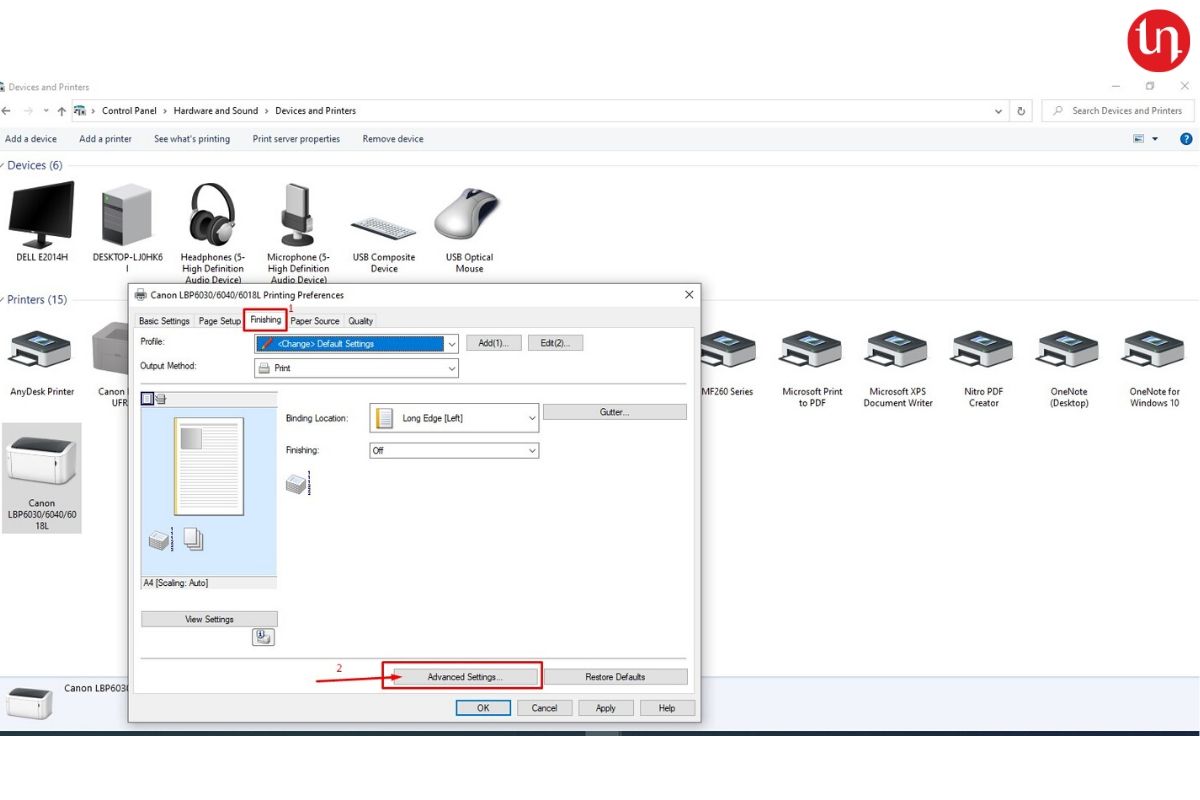Viewport: 1200px width, 800px height.
Task: Open the Output Method dropdown
Action: click(x=357, y=368)
